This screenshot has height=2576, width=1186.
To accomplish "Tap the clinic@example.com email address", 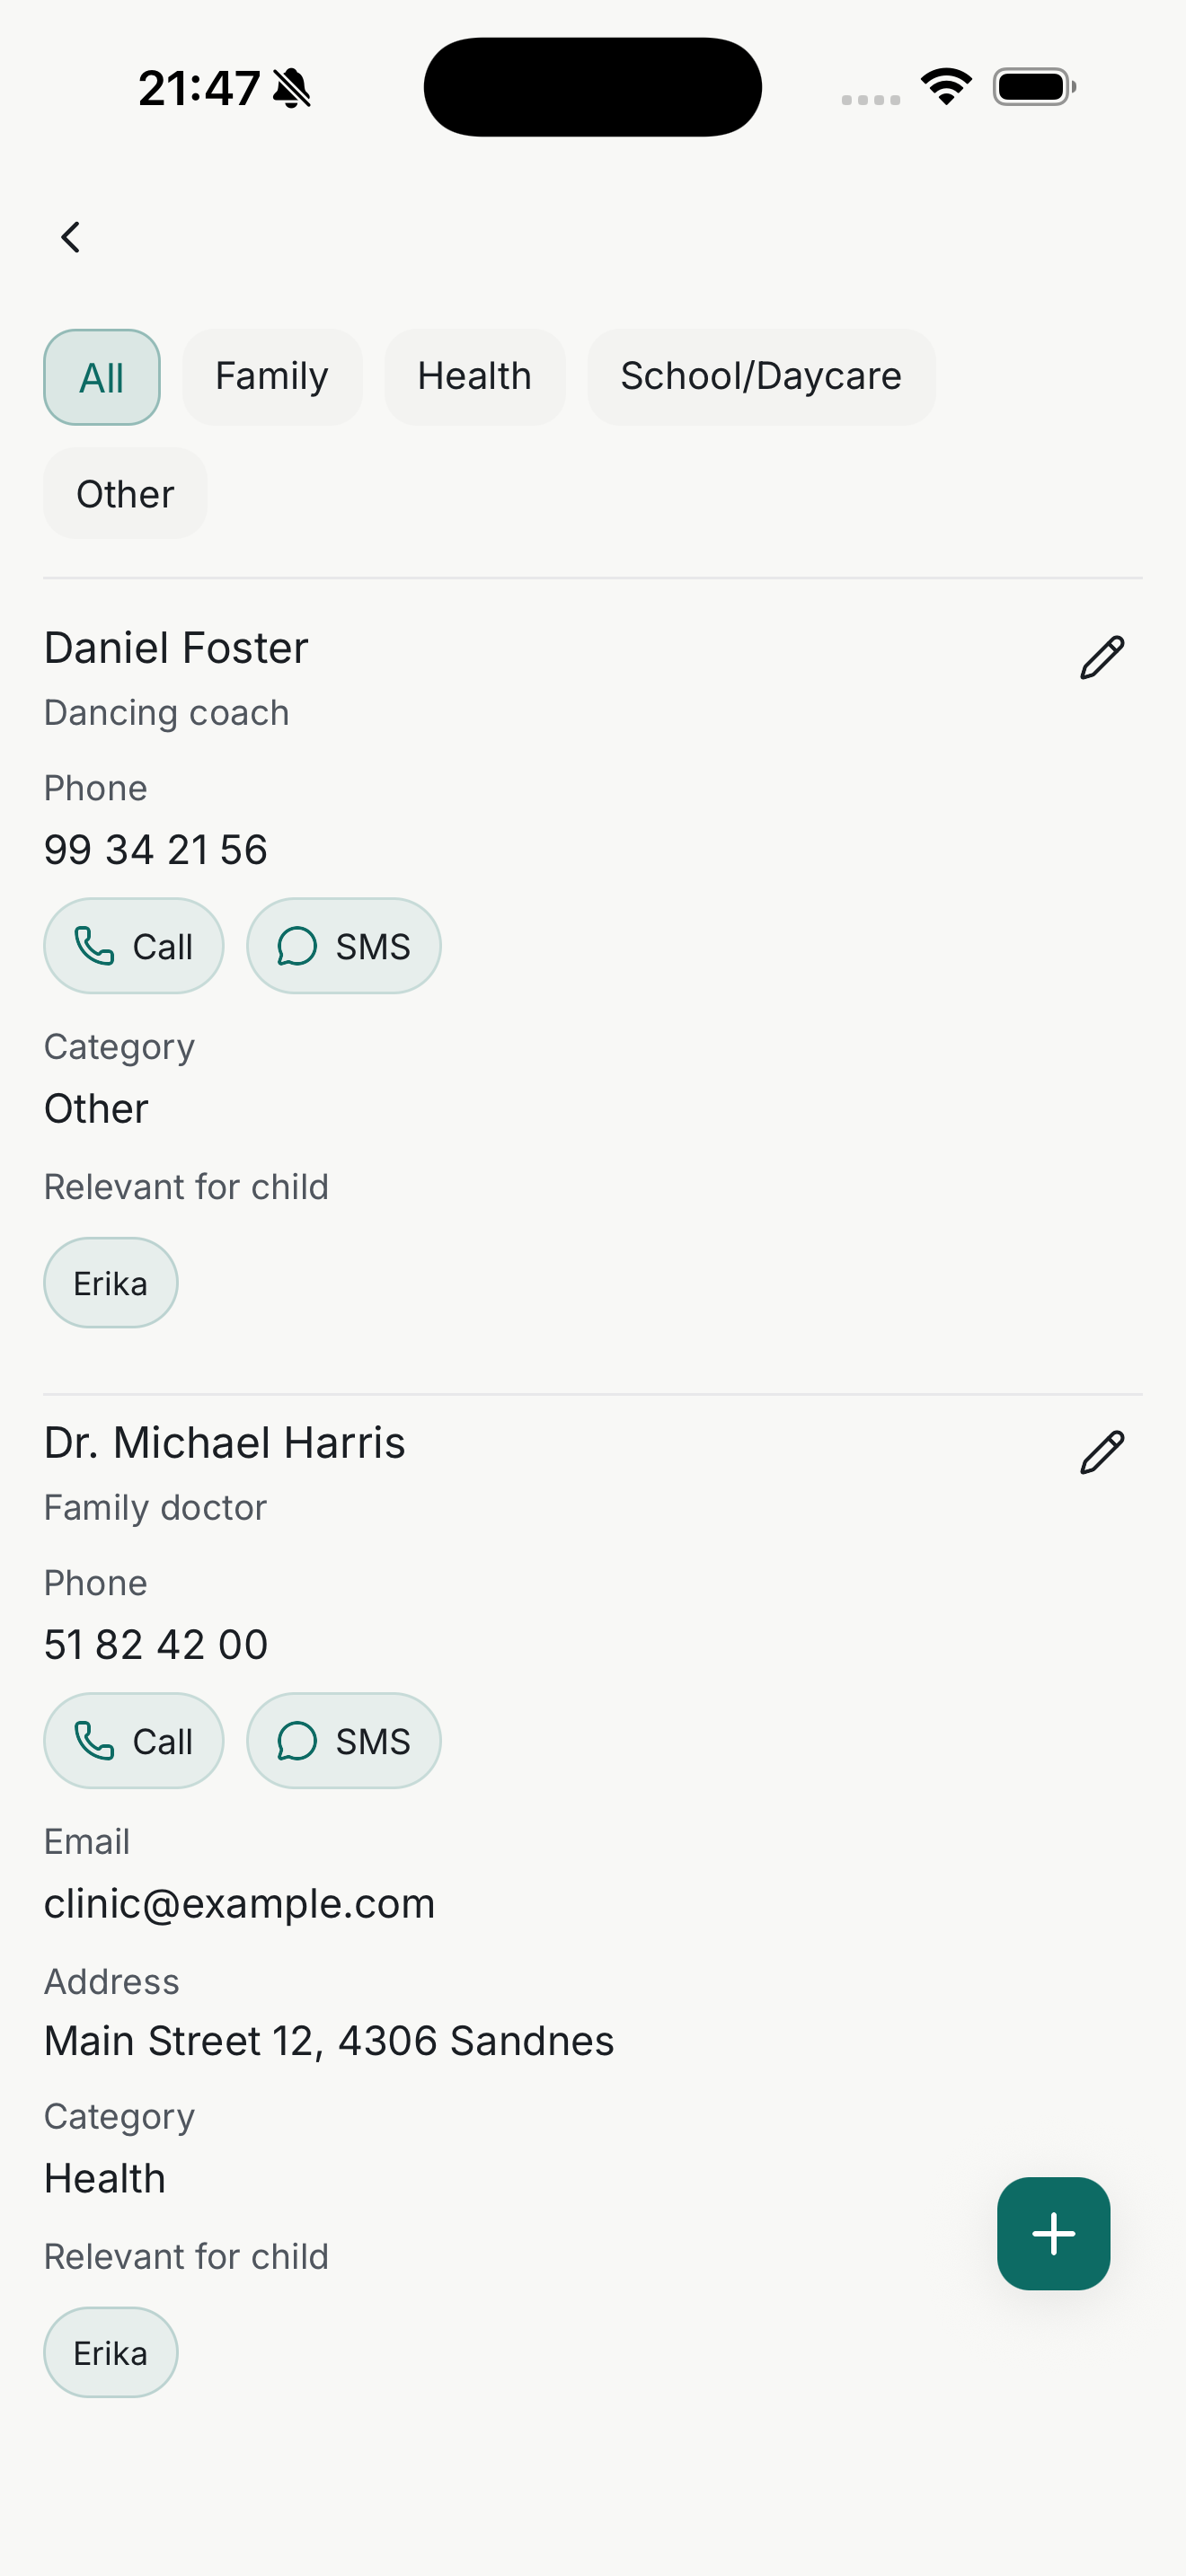I will point(240,1904).
